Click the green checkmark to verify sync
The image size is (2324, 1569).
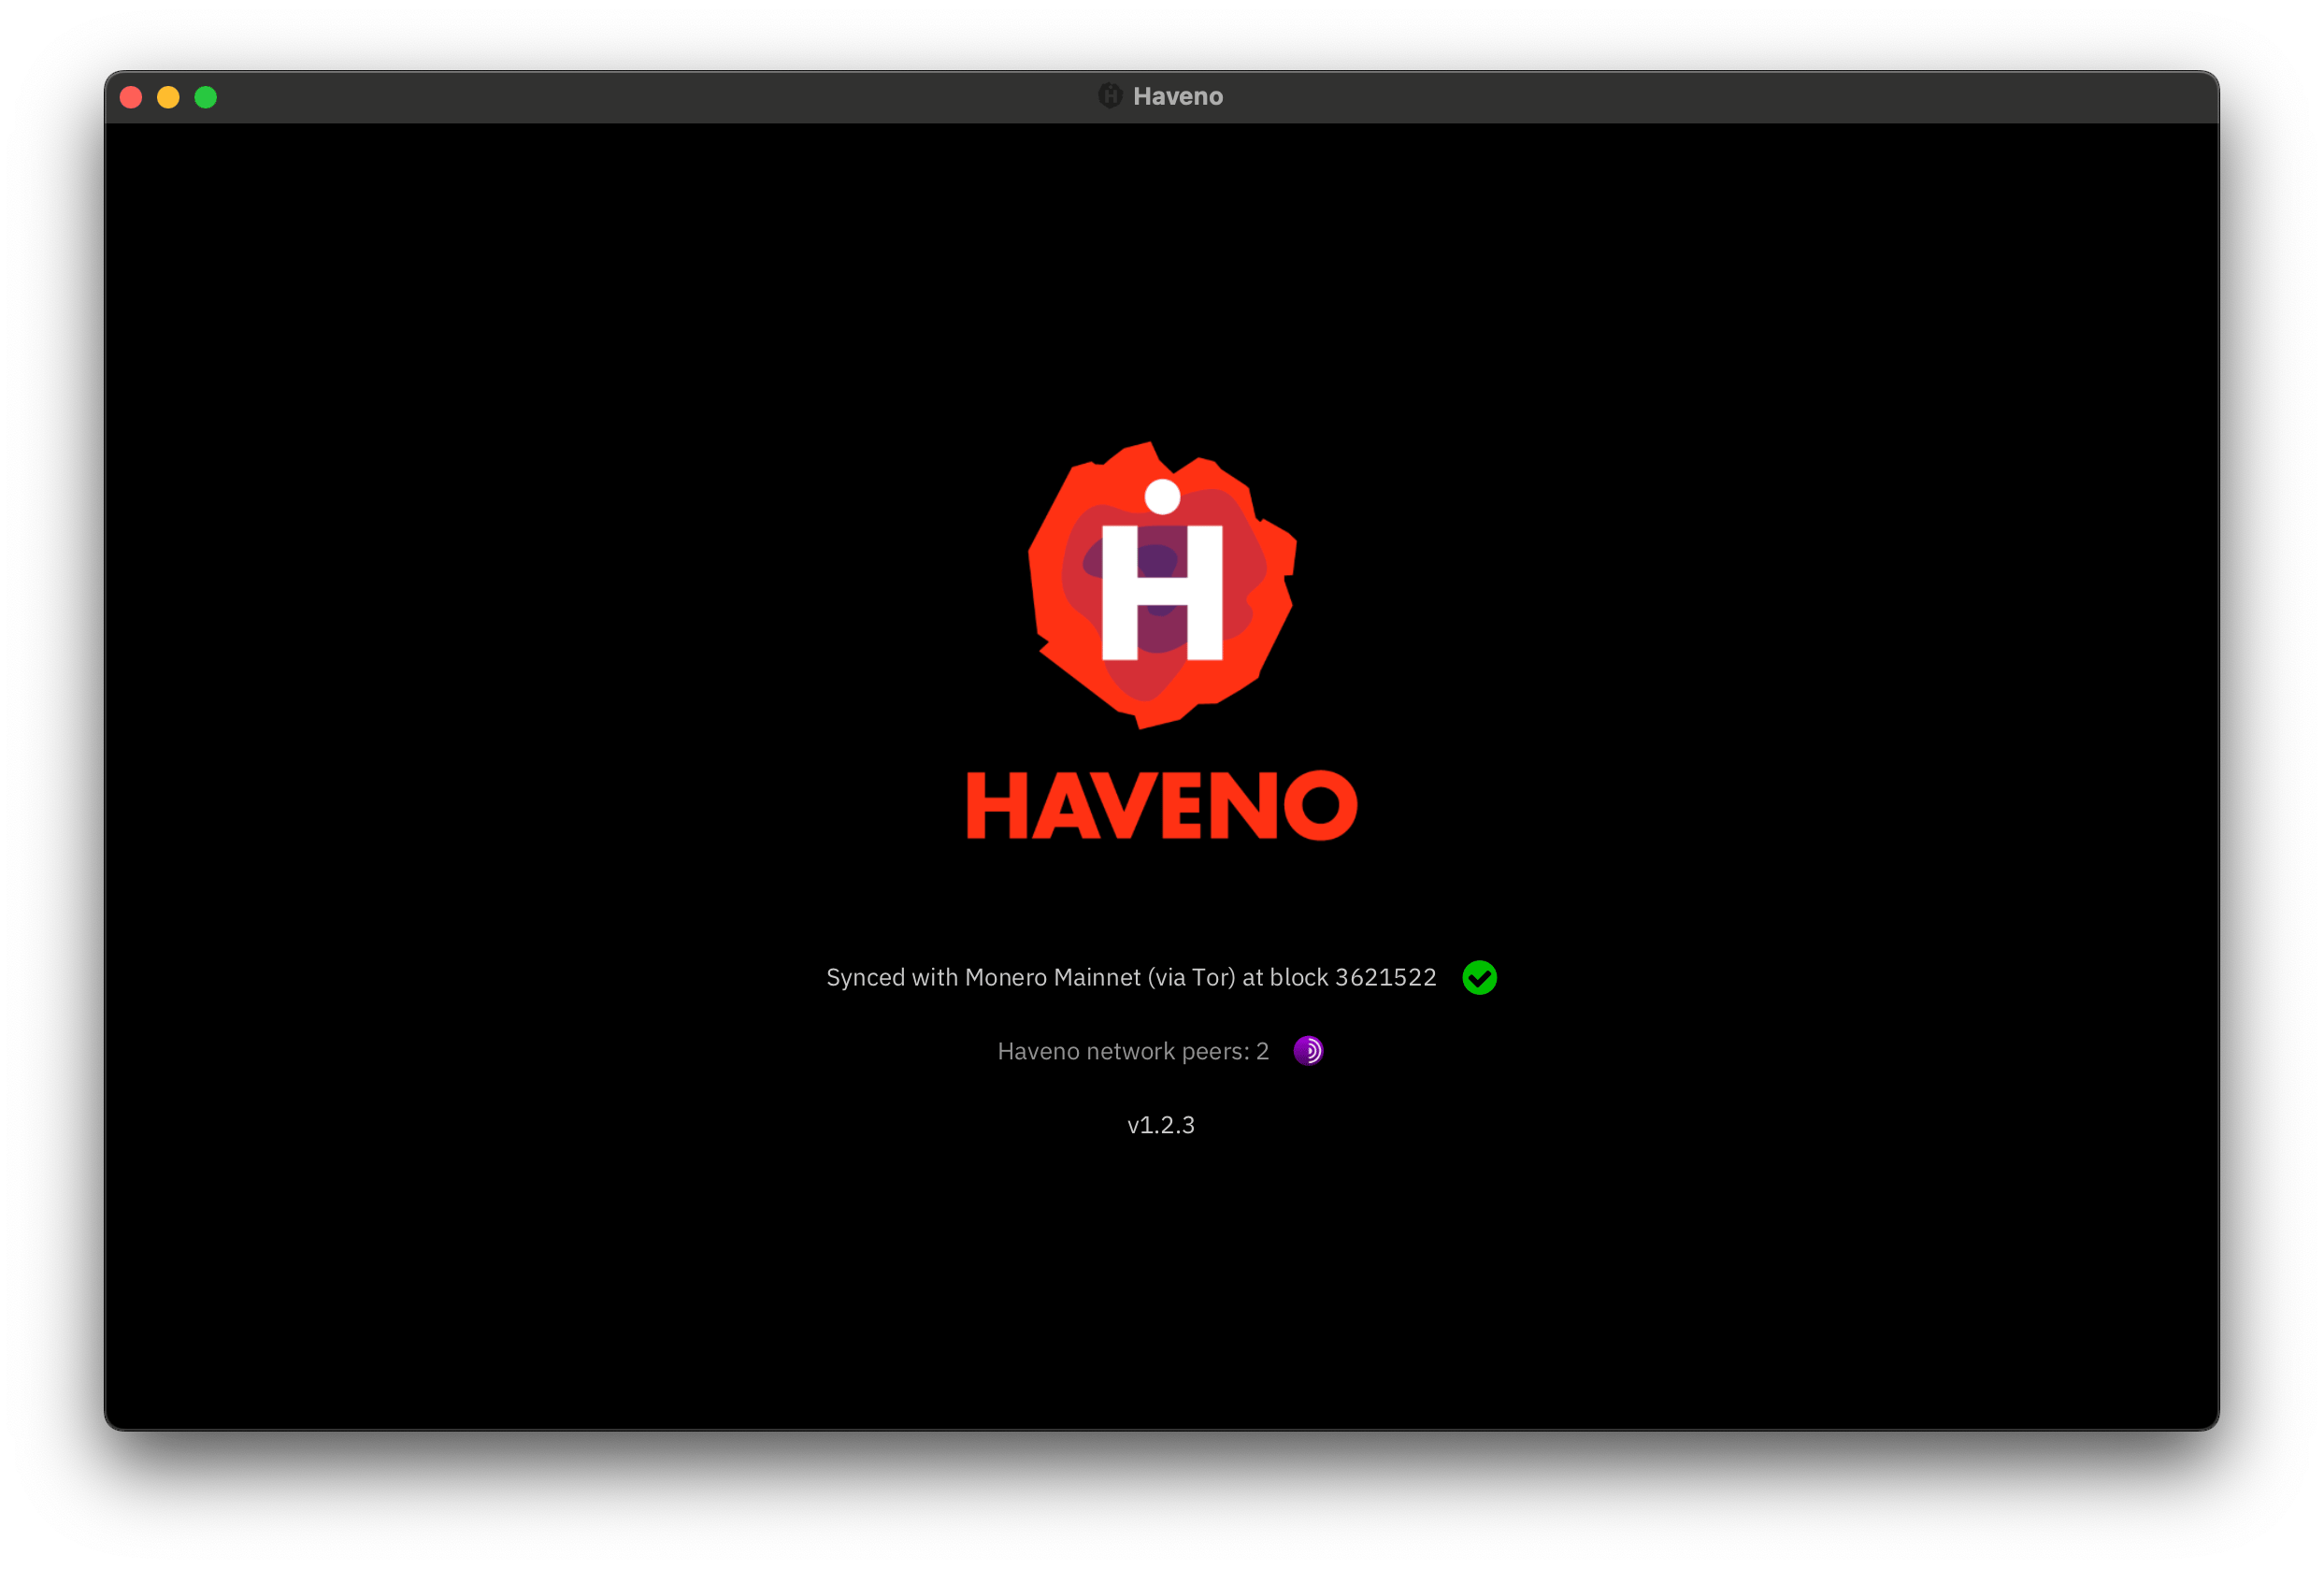1481,978
